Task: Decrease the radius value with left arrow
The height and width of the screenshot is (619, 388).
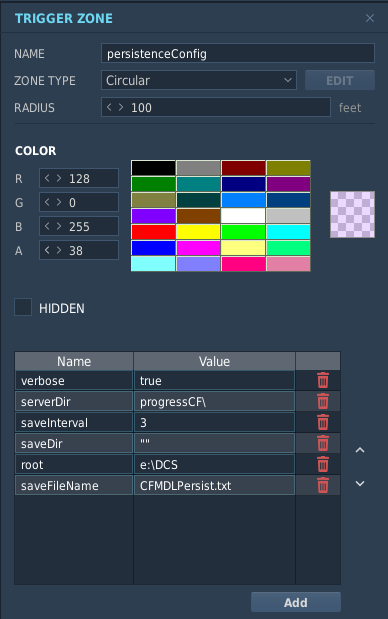Action: (x=109, y=107)
